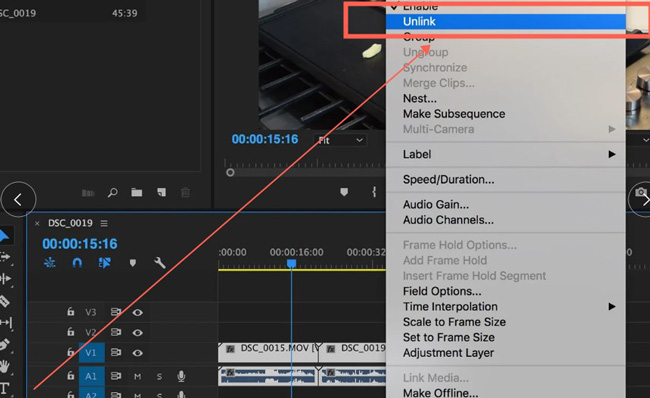Select Audio Channels... option
This screenshot has height=398, width=650.
point(448,220)
